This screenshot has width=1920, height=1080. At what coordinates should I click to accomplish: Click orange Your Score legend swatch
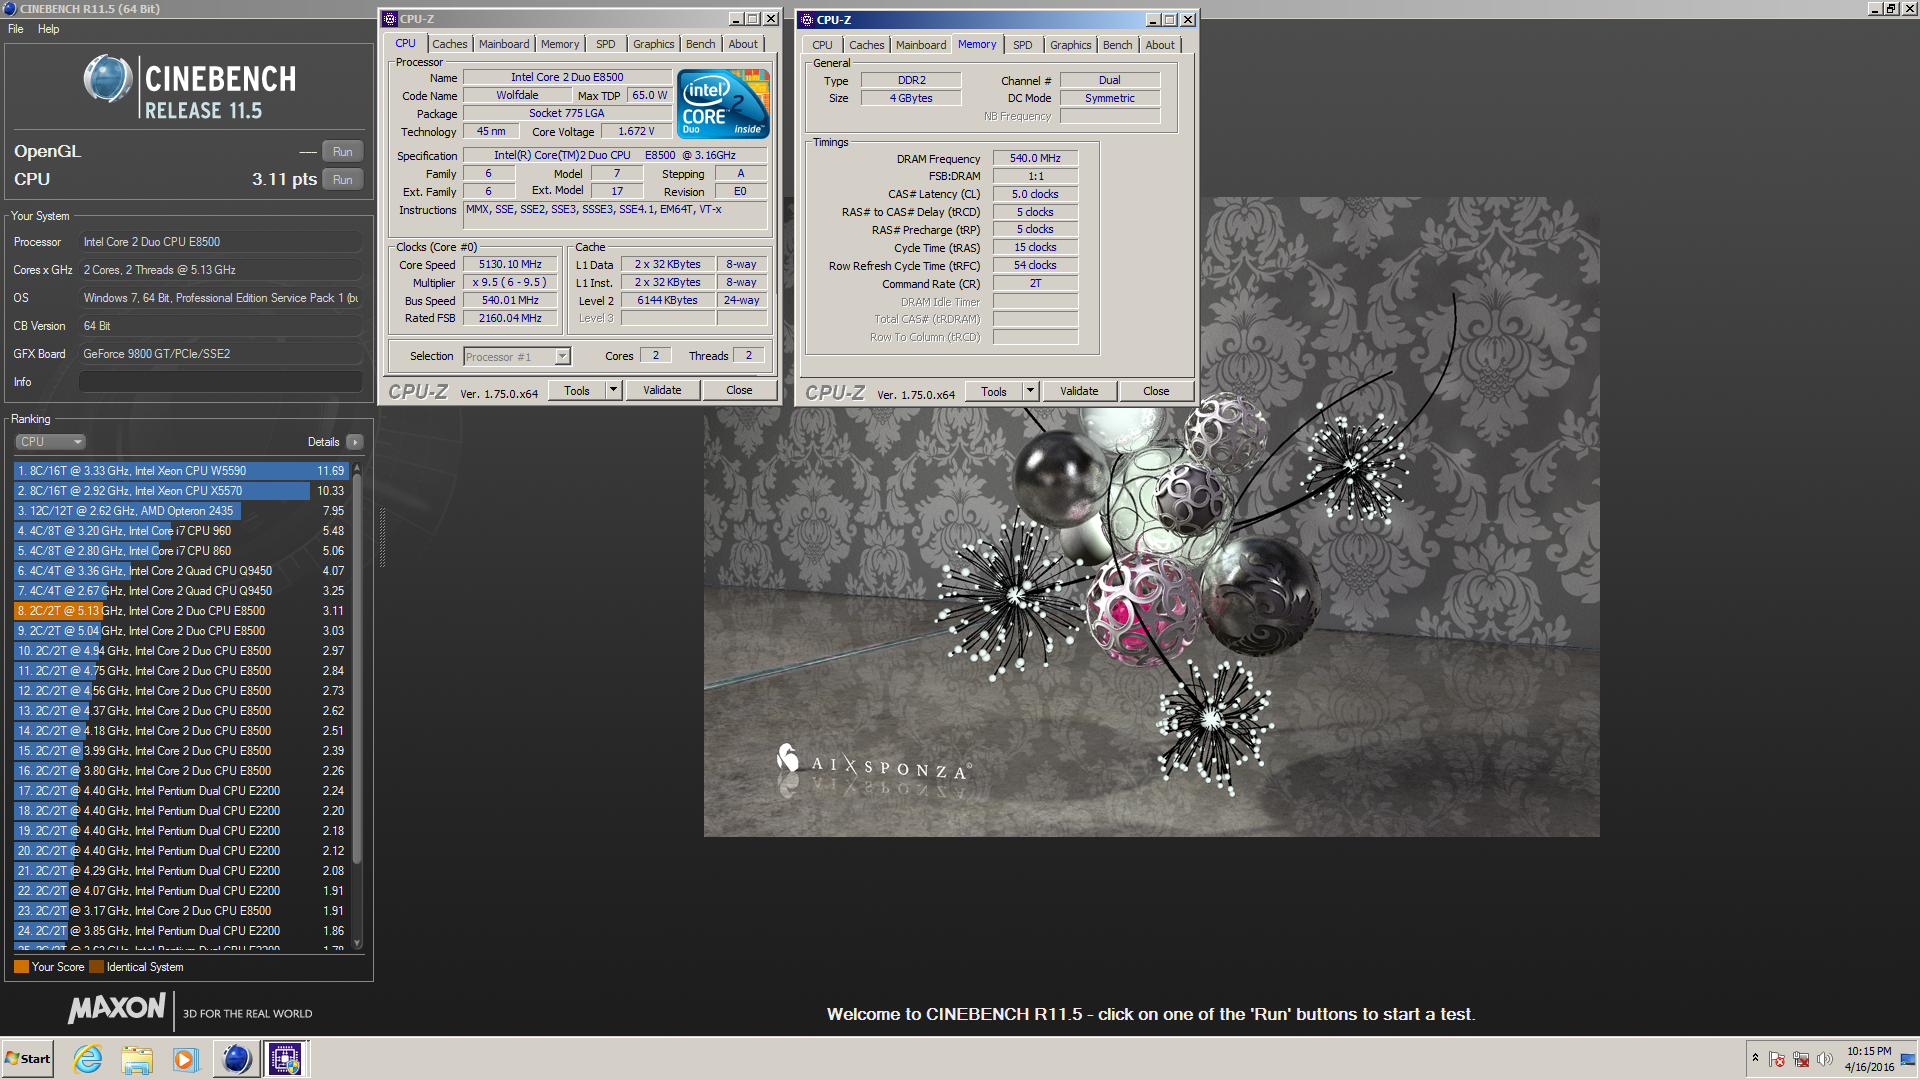pos(21,967)
